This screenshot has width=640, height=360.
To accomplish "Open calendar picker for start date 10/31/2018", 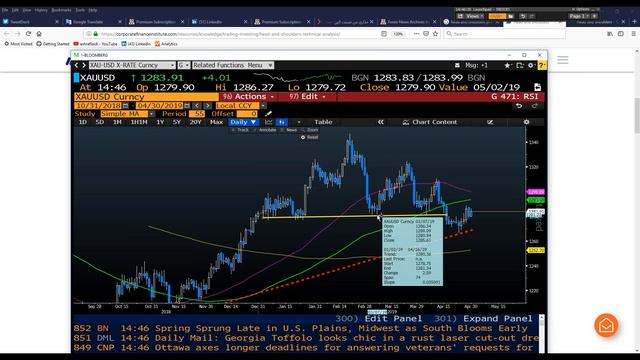I will tap(125, 106).
